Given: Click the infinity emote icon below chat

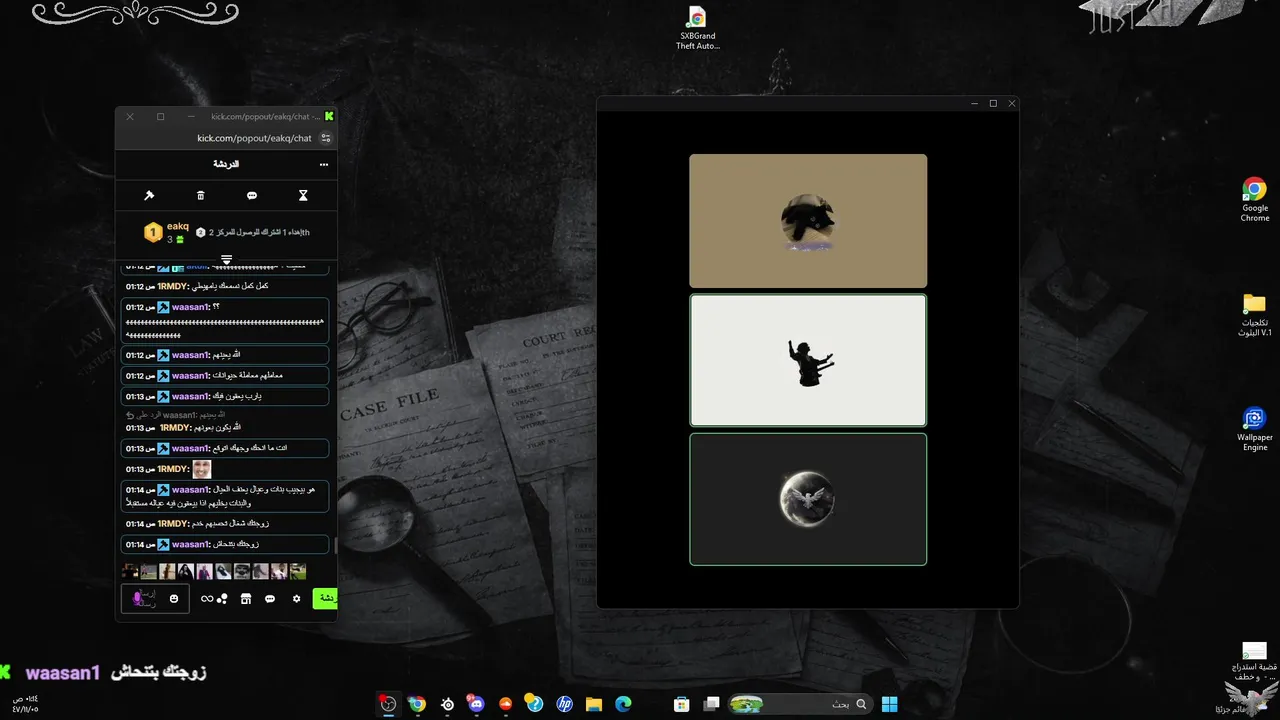Looking at the screenshot, I should [207, 599].
